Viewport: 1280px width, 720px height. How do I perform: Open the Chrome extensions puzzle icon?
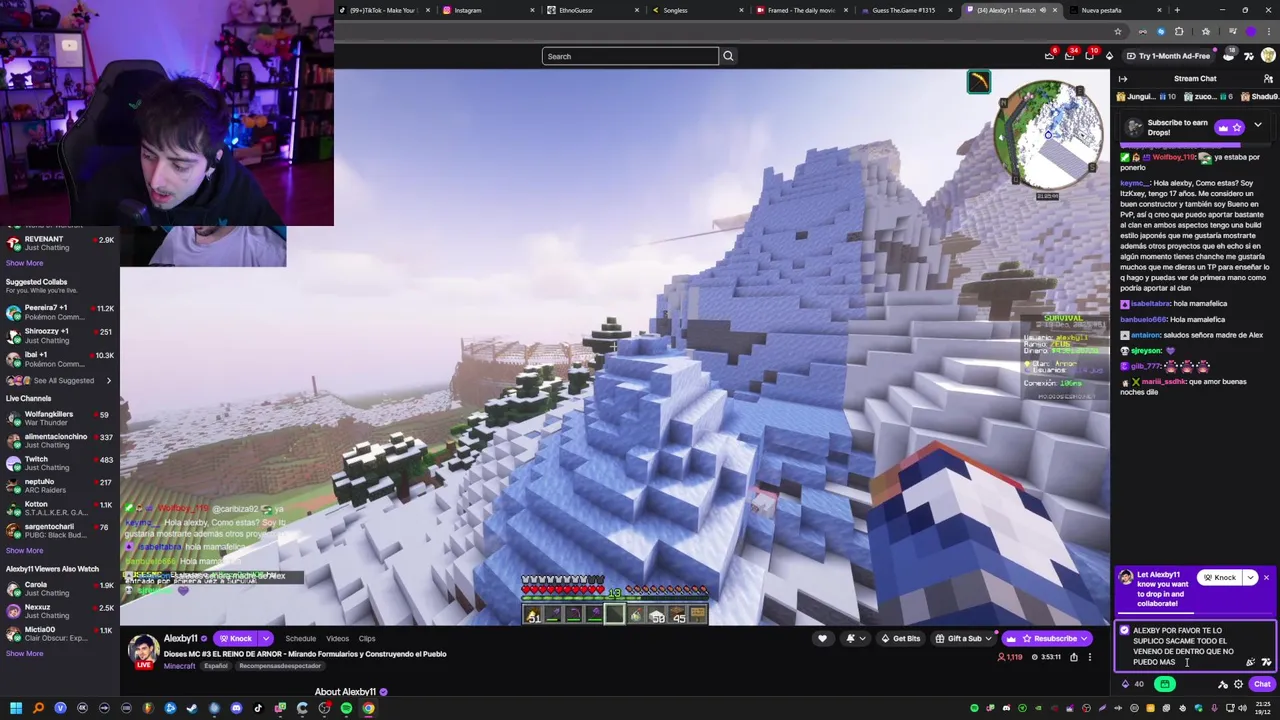point(1179,31)
